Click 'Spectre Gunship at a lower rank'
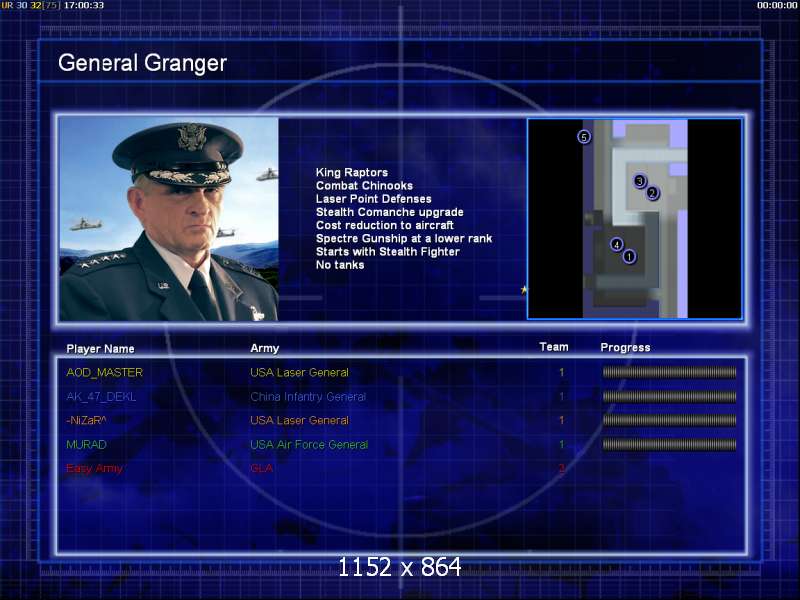The image size is (800, 600). 404,239
